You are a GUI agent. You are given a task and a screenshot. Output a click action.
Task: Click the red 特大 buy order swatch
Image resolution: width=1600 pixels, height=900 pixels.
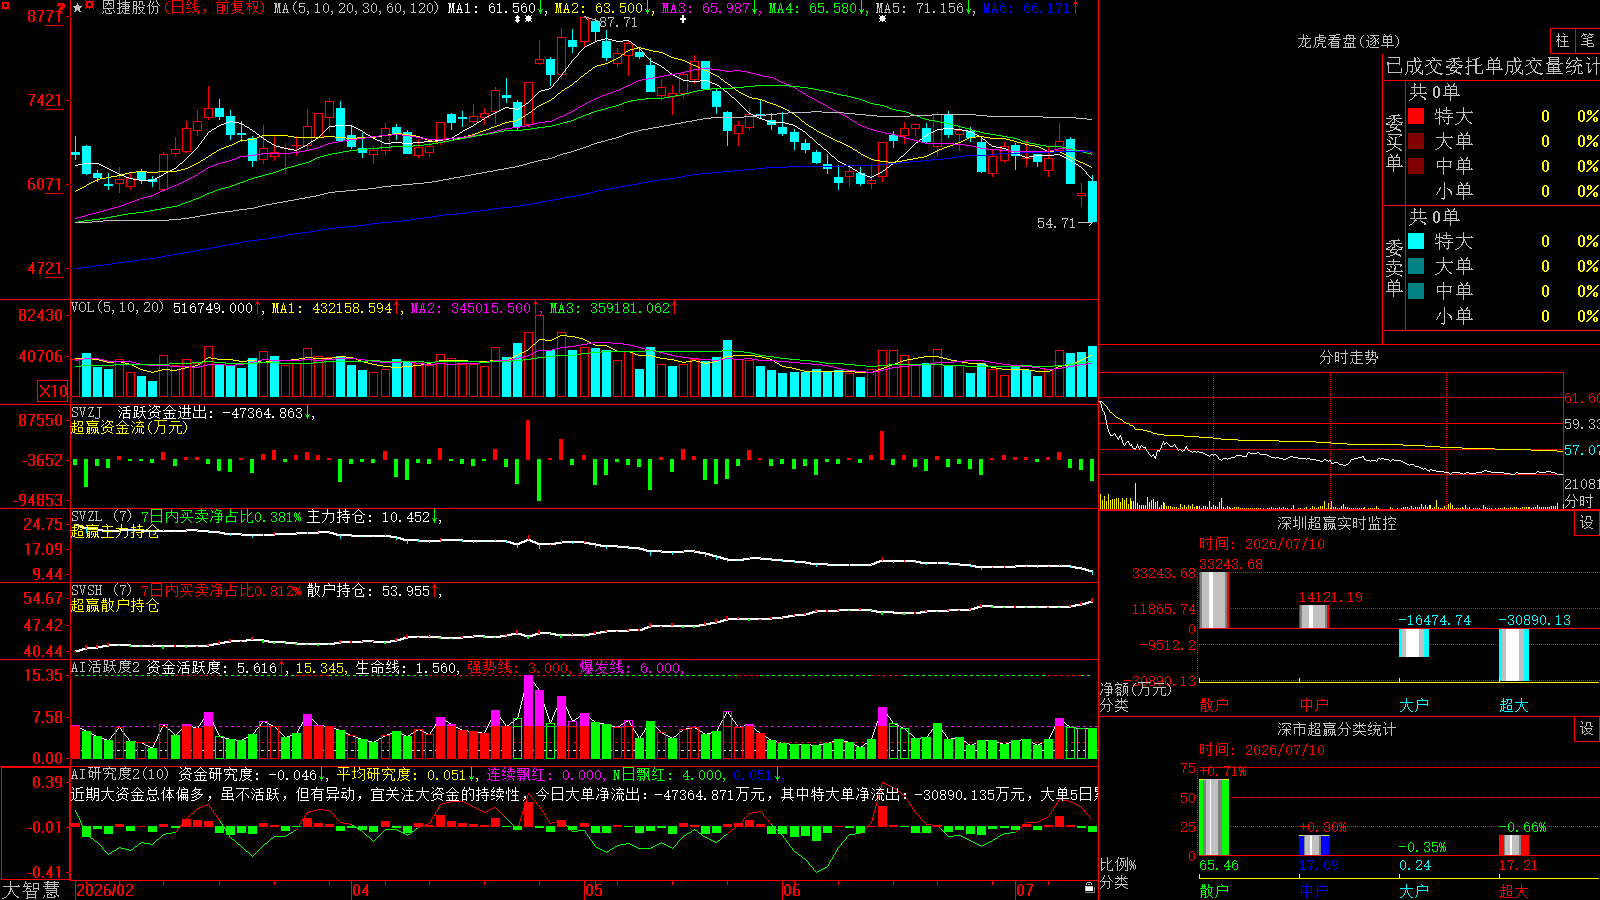(1416, 116)
